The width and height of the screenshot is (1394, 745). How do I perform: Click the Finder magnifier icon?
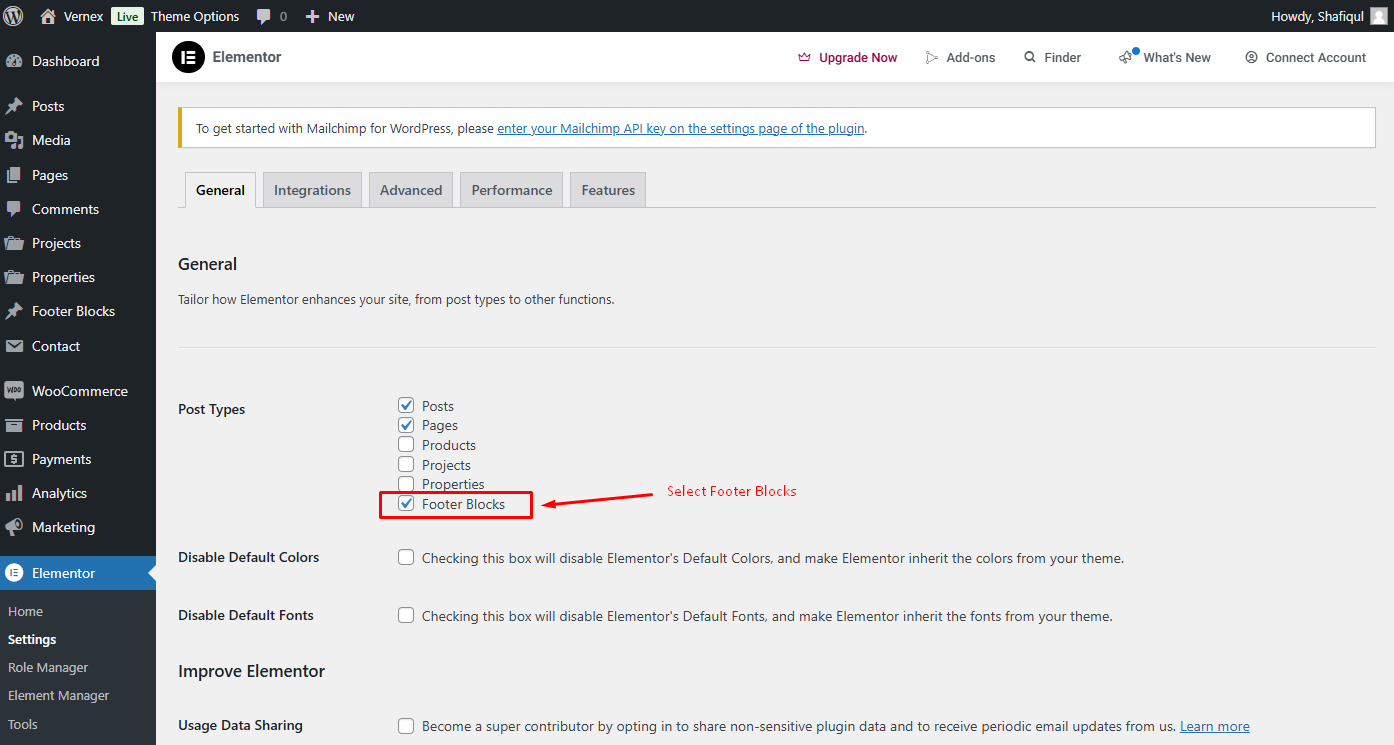click(1030, 57)
